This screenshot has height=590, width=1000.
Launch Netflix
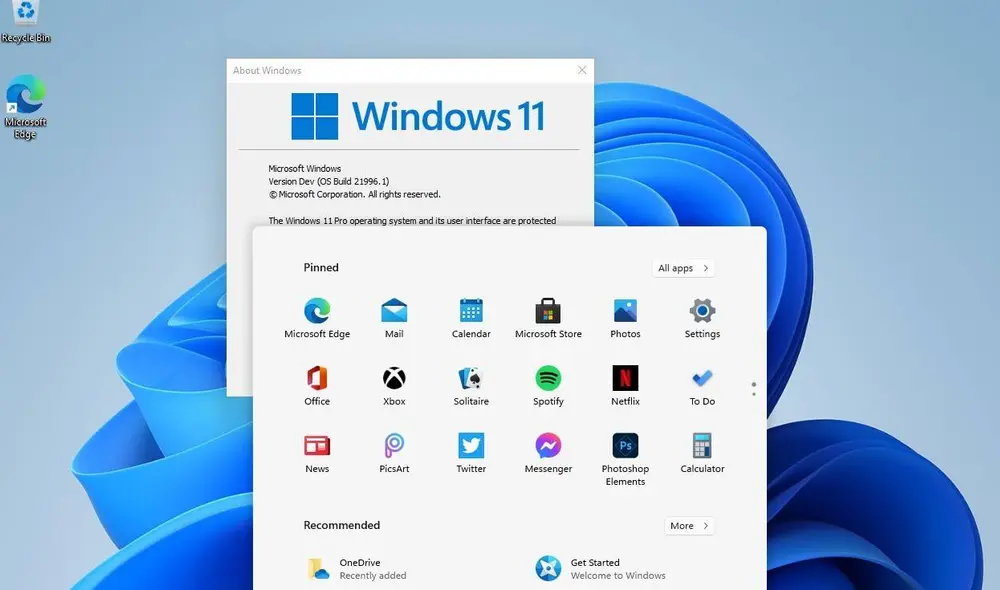pos(625,380)
